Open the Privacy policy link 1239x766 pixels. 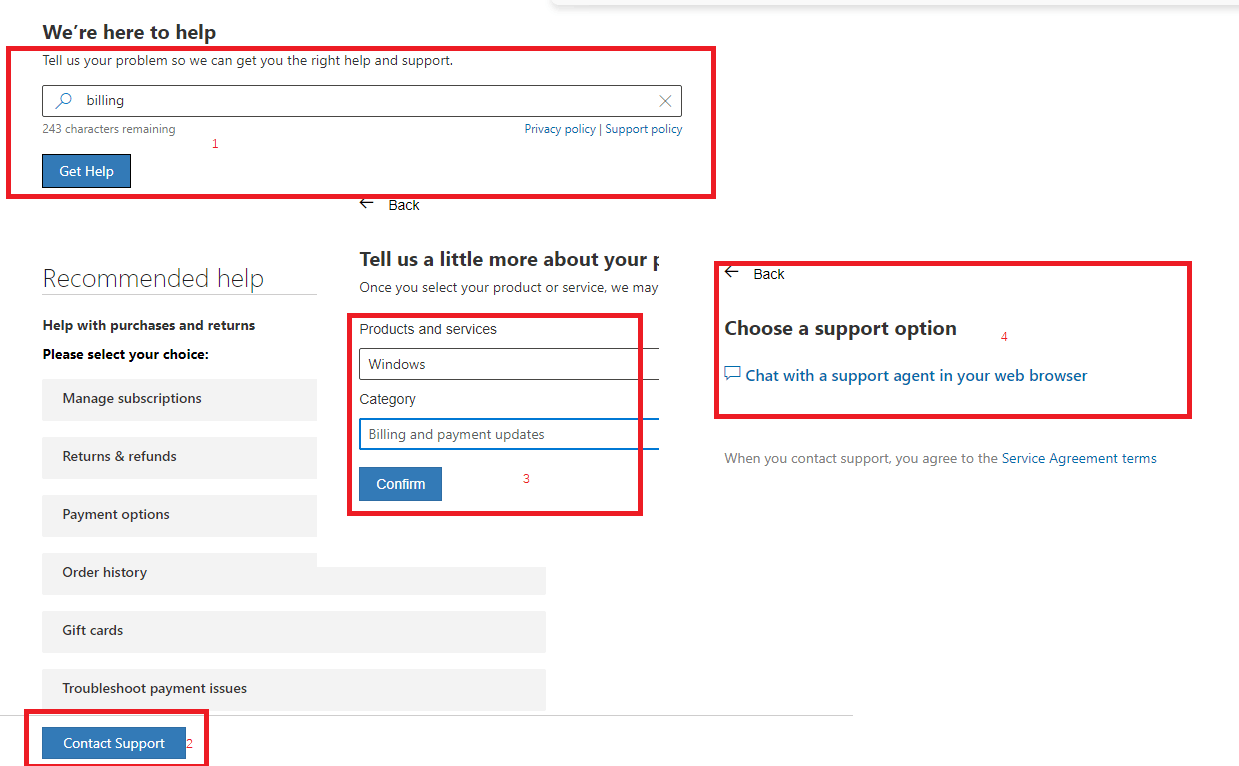pyautogui.click(x=559, y=129)
